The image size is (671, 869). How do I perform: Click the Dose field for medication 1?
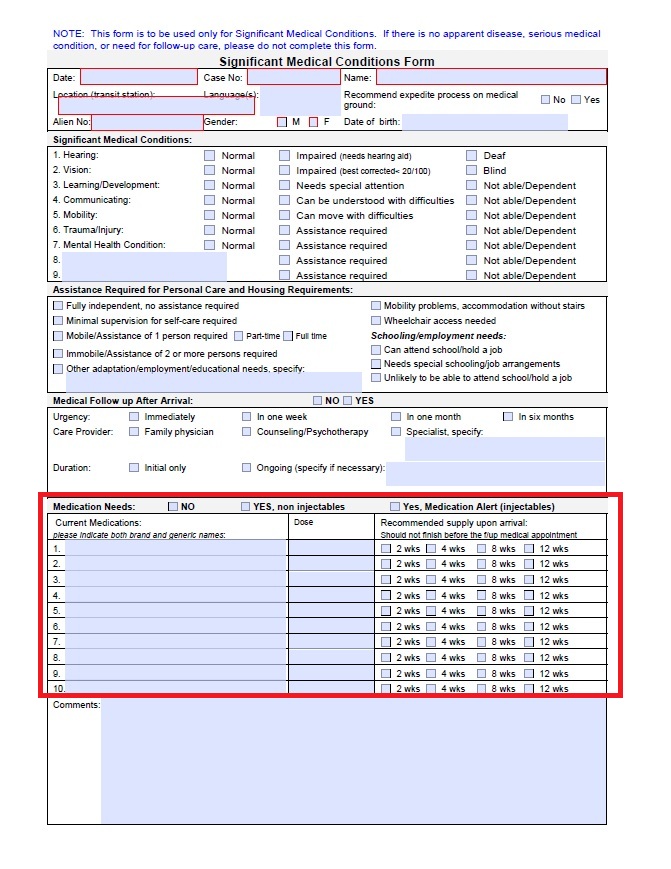pyautogui.click(x=329, y=549)
